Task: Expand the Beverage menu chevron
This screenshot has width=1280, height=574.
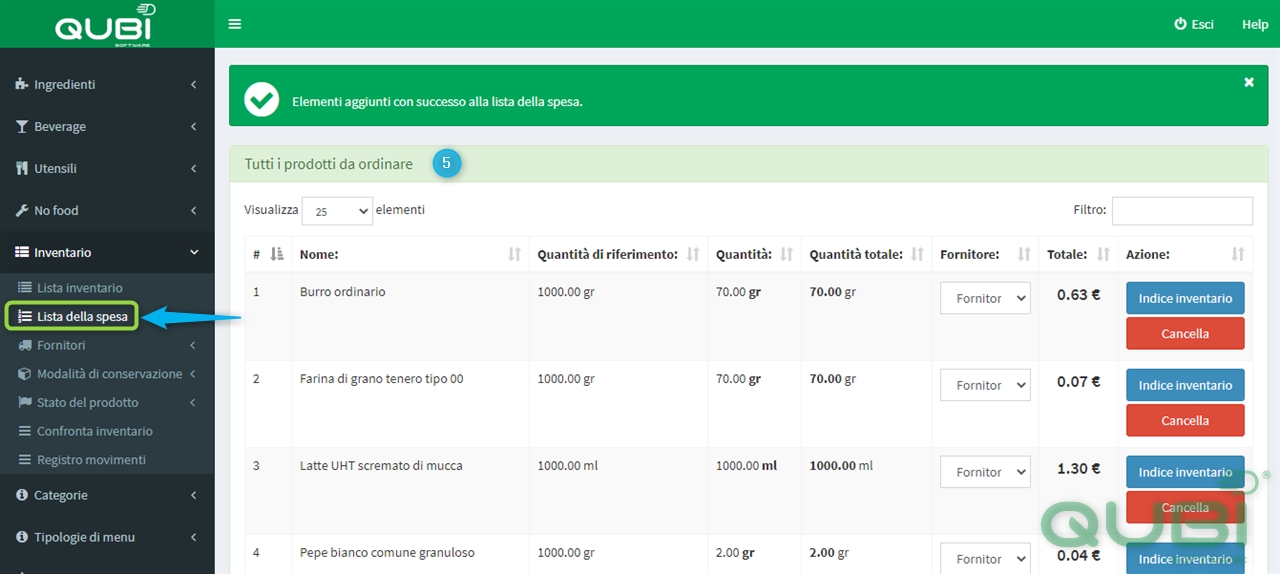Action: coord(193,127)
